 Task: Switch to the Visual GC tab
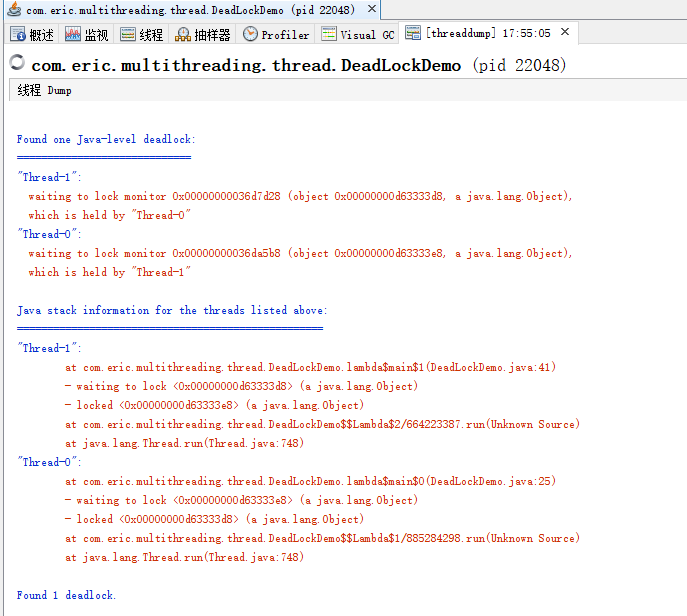coord(358,34)
